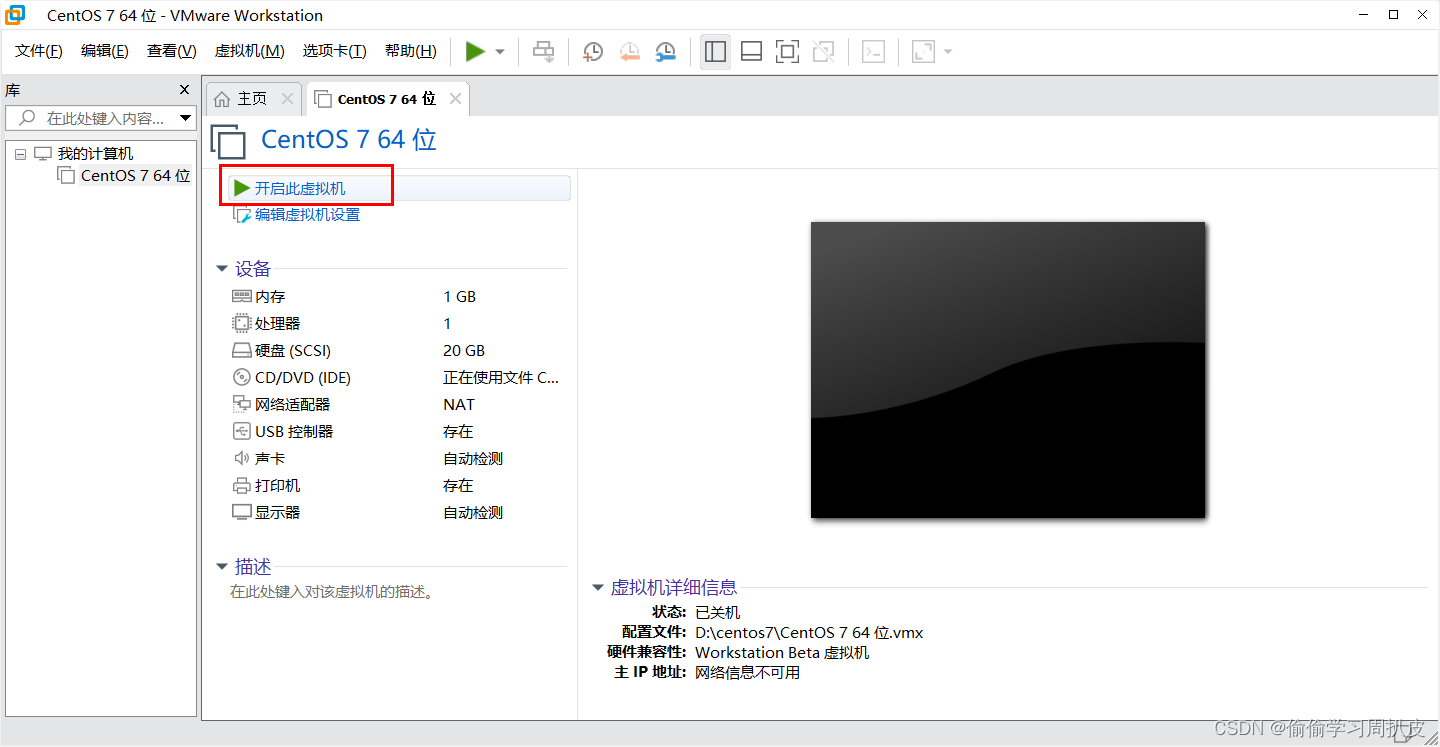Click the green power-on toolbar icon
The width and height of the screenshot is (1440, 747).
[x=475, y=51]
